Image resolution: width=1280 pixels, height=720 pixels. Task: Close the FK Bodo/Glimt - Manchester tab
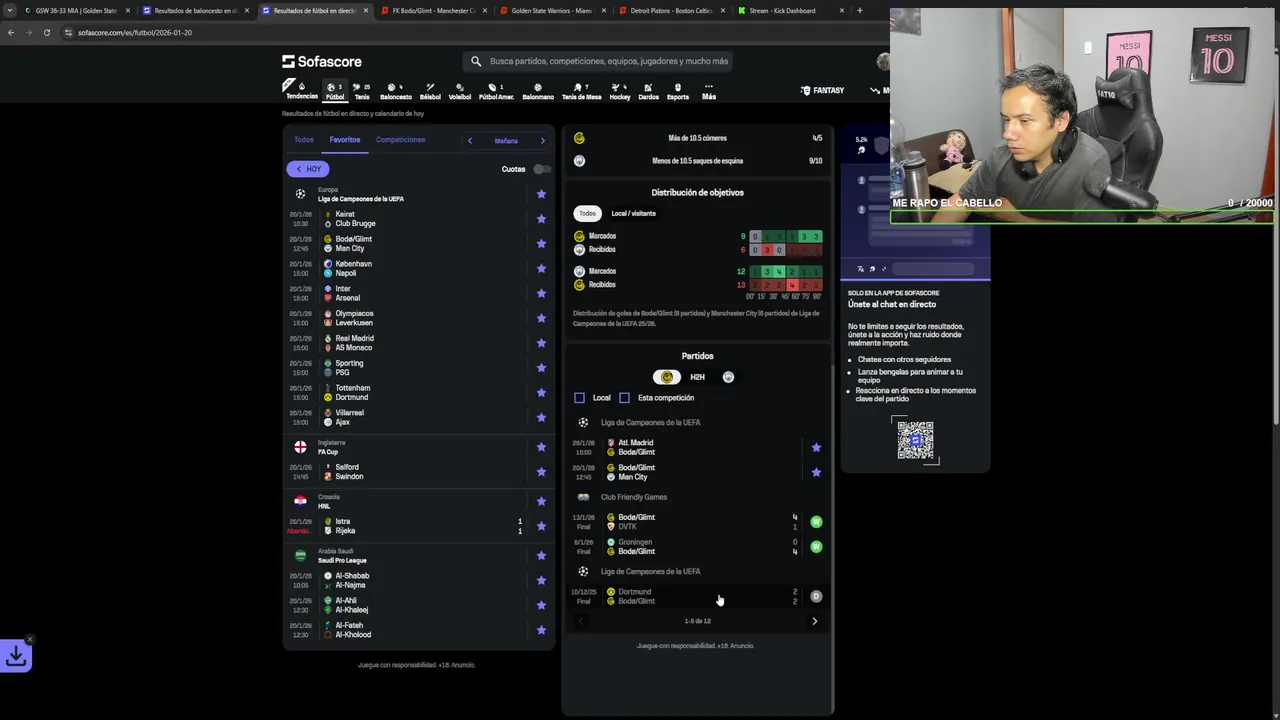[485, 10]
